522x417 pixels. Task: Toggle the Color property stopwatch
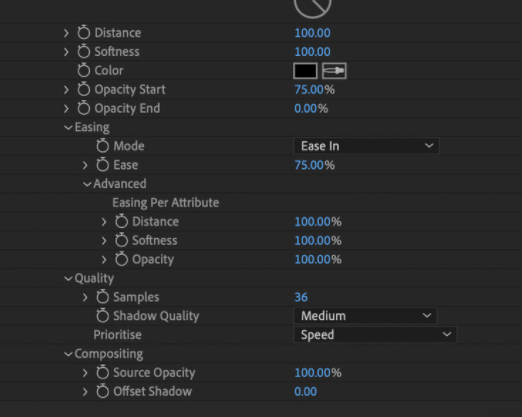click(84, 70)
